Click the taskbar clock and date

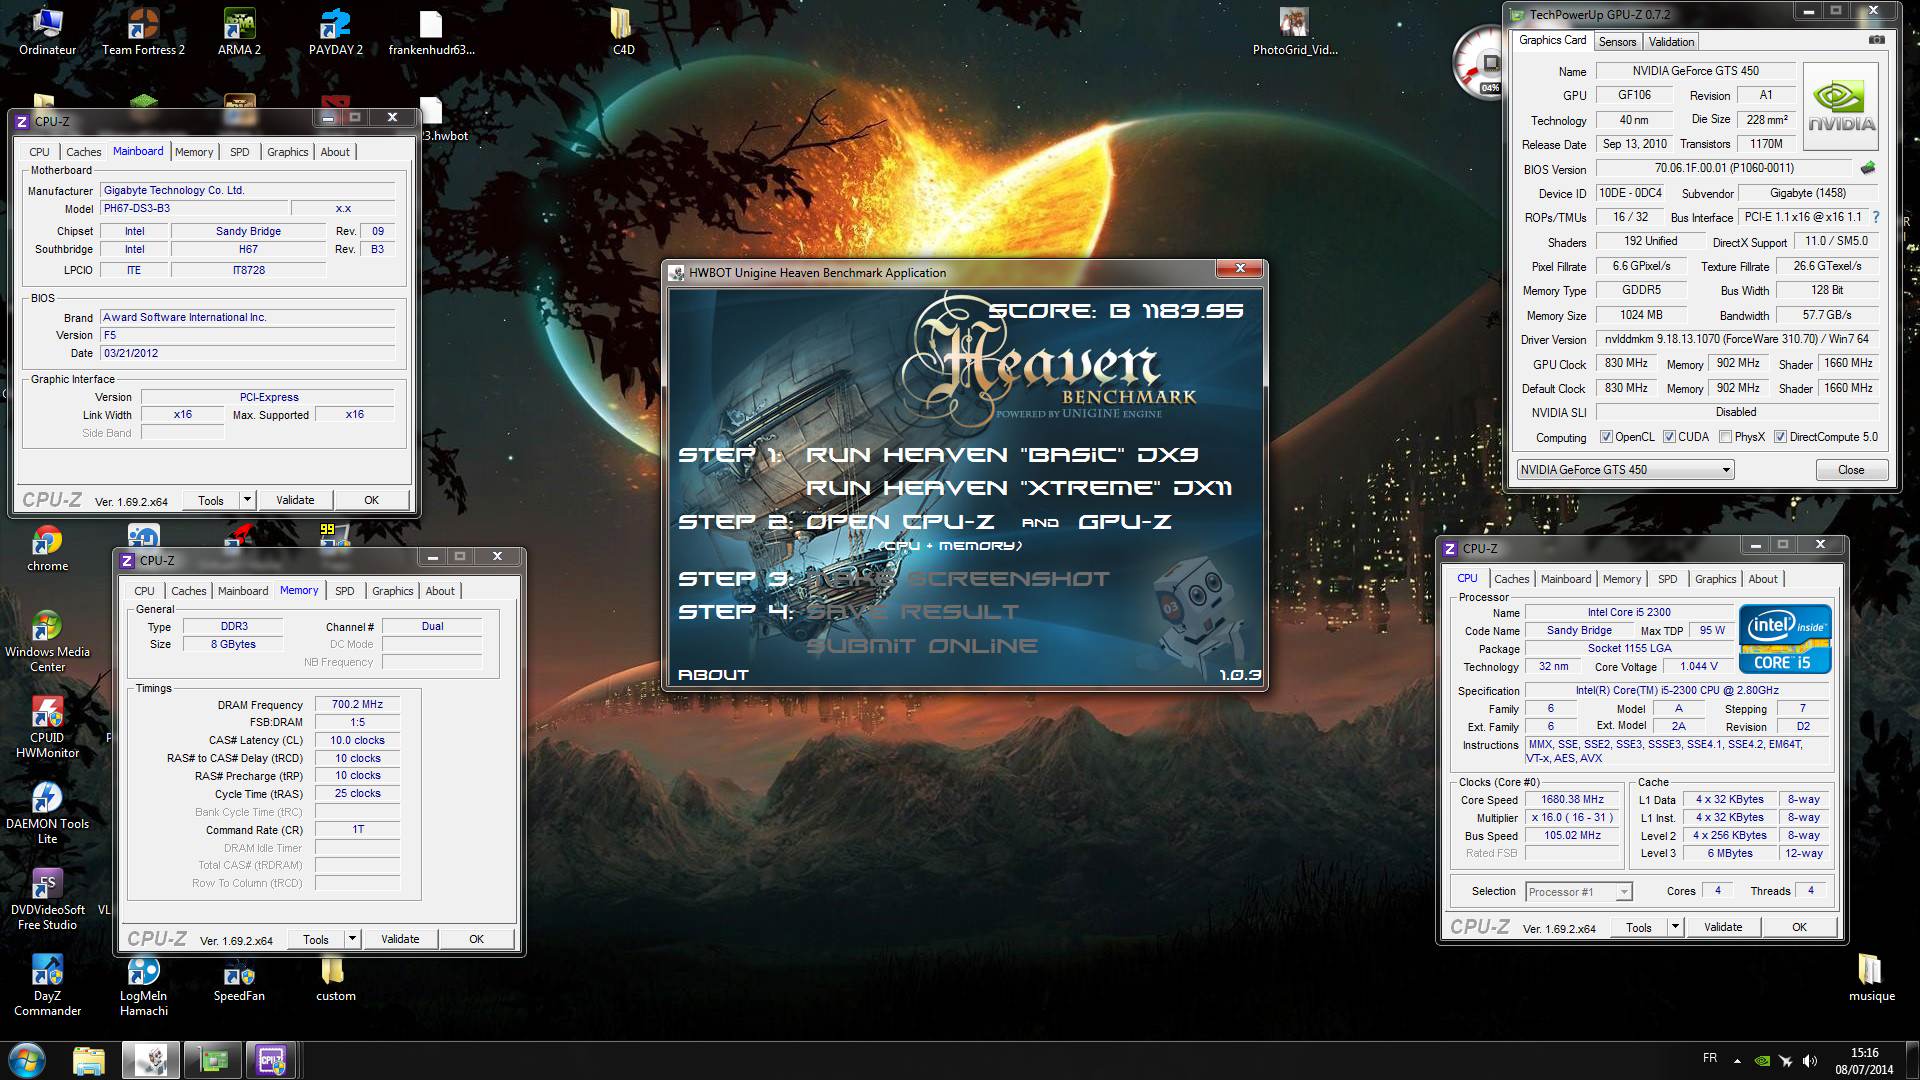(1864, 1060)
